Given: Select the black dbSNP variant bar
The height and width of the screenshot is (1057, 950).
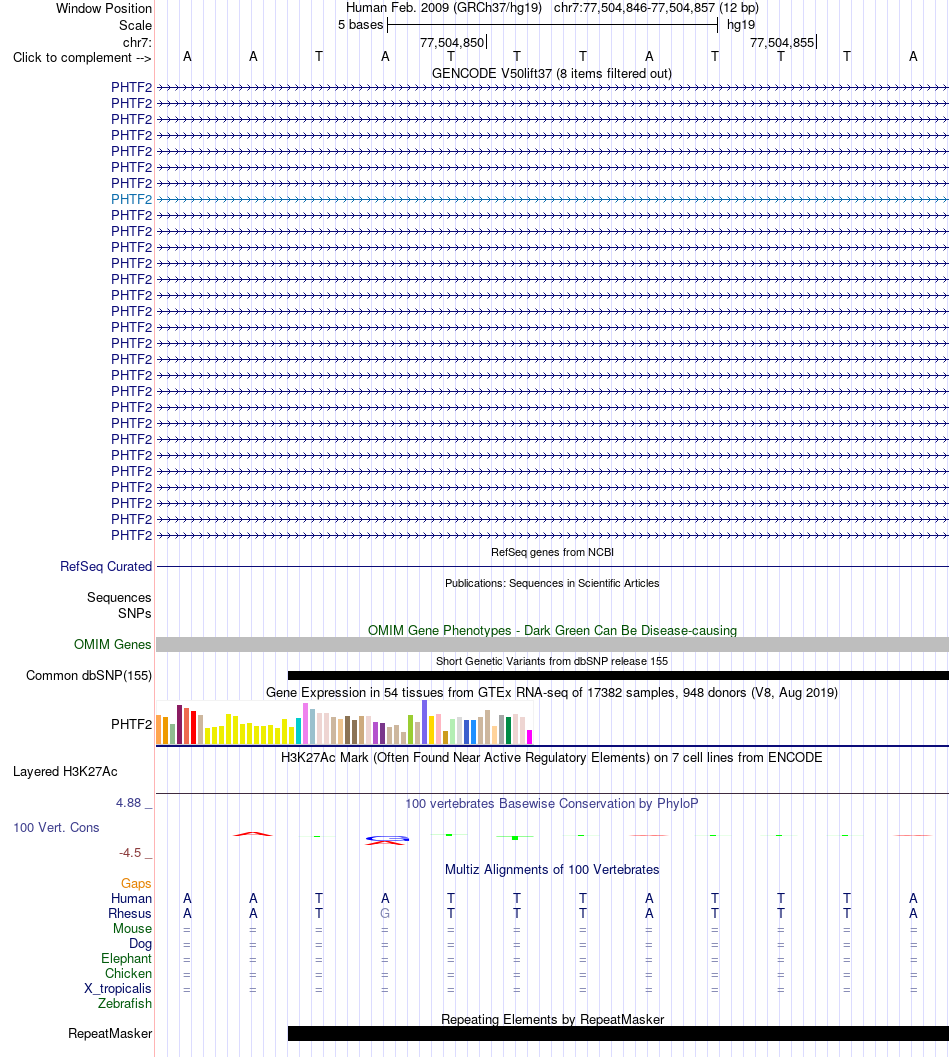Looking at the screenshot, I should (618, 675).
